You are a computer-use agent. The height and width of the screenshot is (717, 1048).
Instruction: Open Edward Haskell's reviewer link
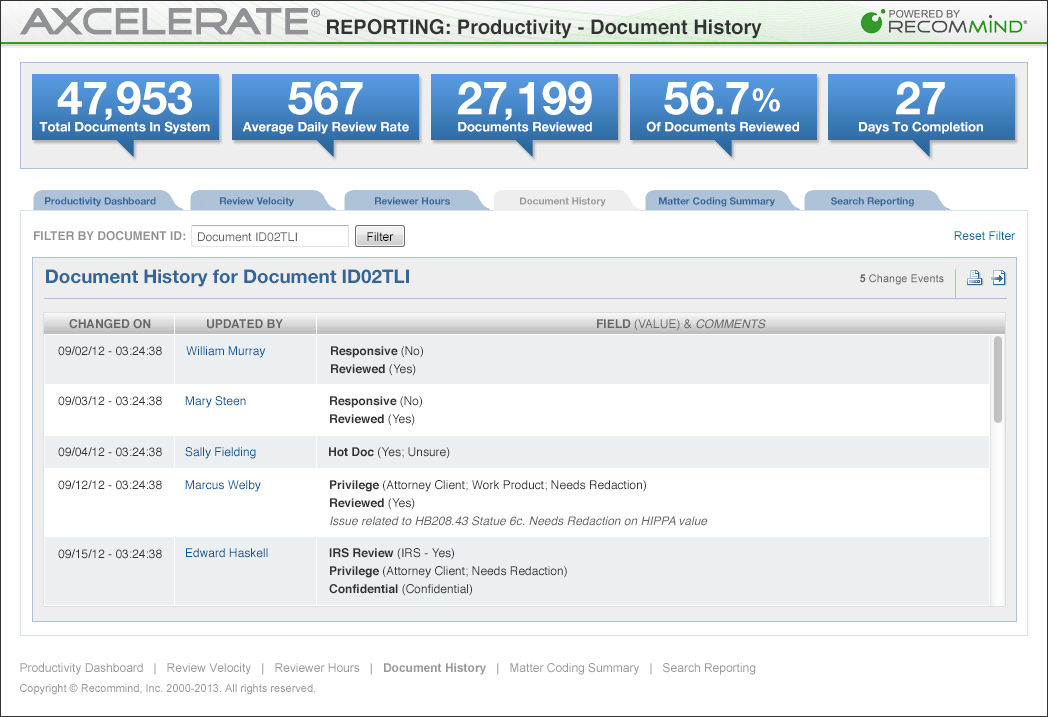(x=227, y=553)
